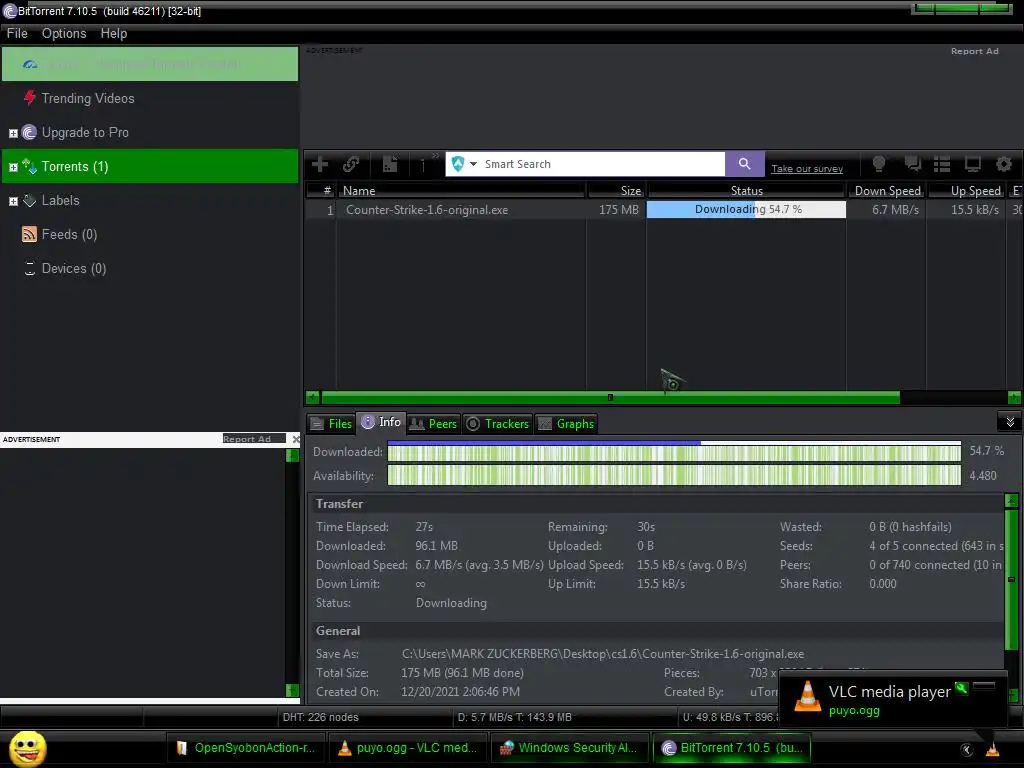This screenshot has height=768, width=1024.
Task: Click the smiley face Start button
Action: [x=27, y=748]
